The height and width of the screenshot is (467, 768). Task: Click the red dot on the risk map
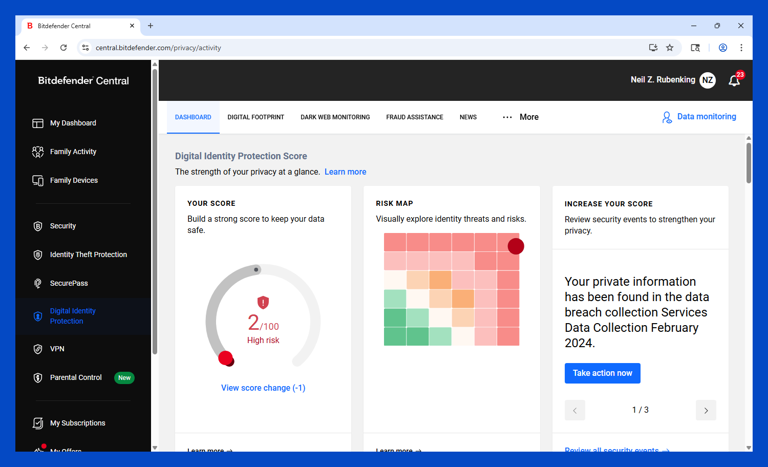point(515,246)
